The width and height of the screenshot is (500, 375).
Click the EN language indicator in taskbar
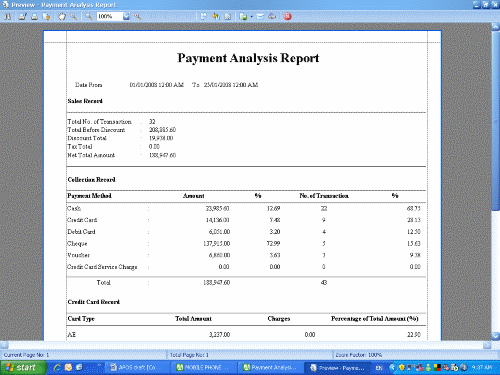coord(379,368)
